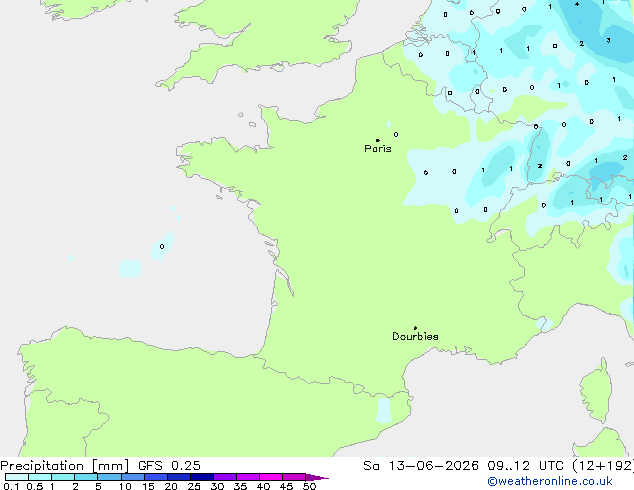Click legend scale value 0.1
Image resolution: width=634 pixels, height=490 pixels.
[11, 486]
